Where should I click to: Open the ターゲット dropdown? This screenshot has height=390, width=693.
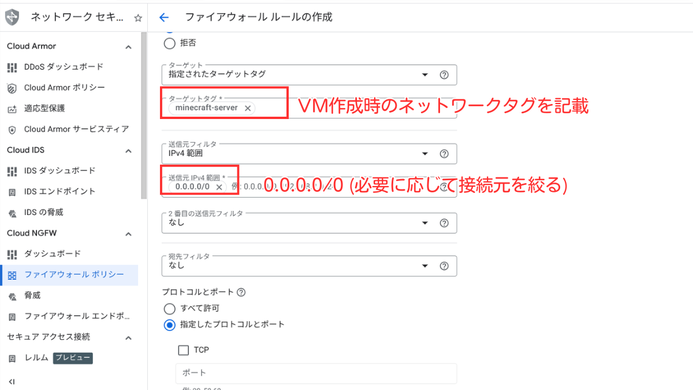(309, 74)
